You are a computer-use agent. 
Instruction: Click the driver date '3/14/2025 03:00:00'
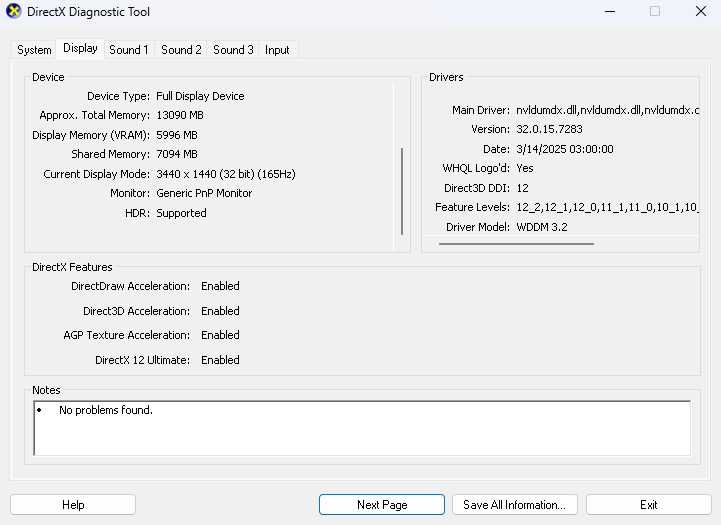click(565, 149)
